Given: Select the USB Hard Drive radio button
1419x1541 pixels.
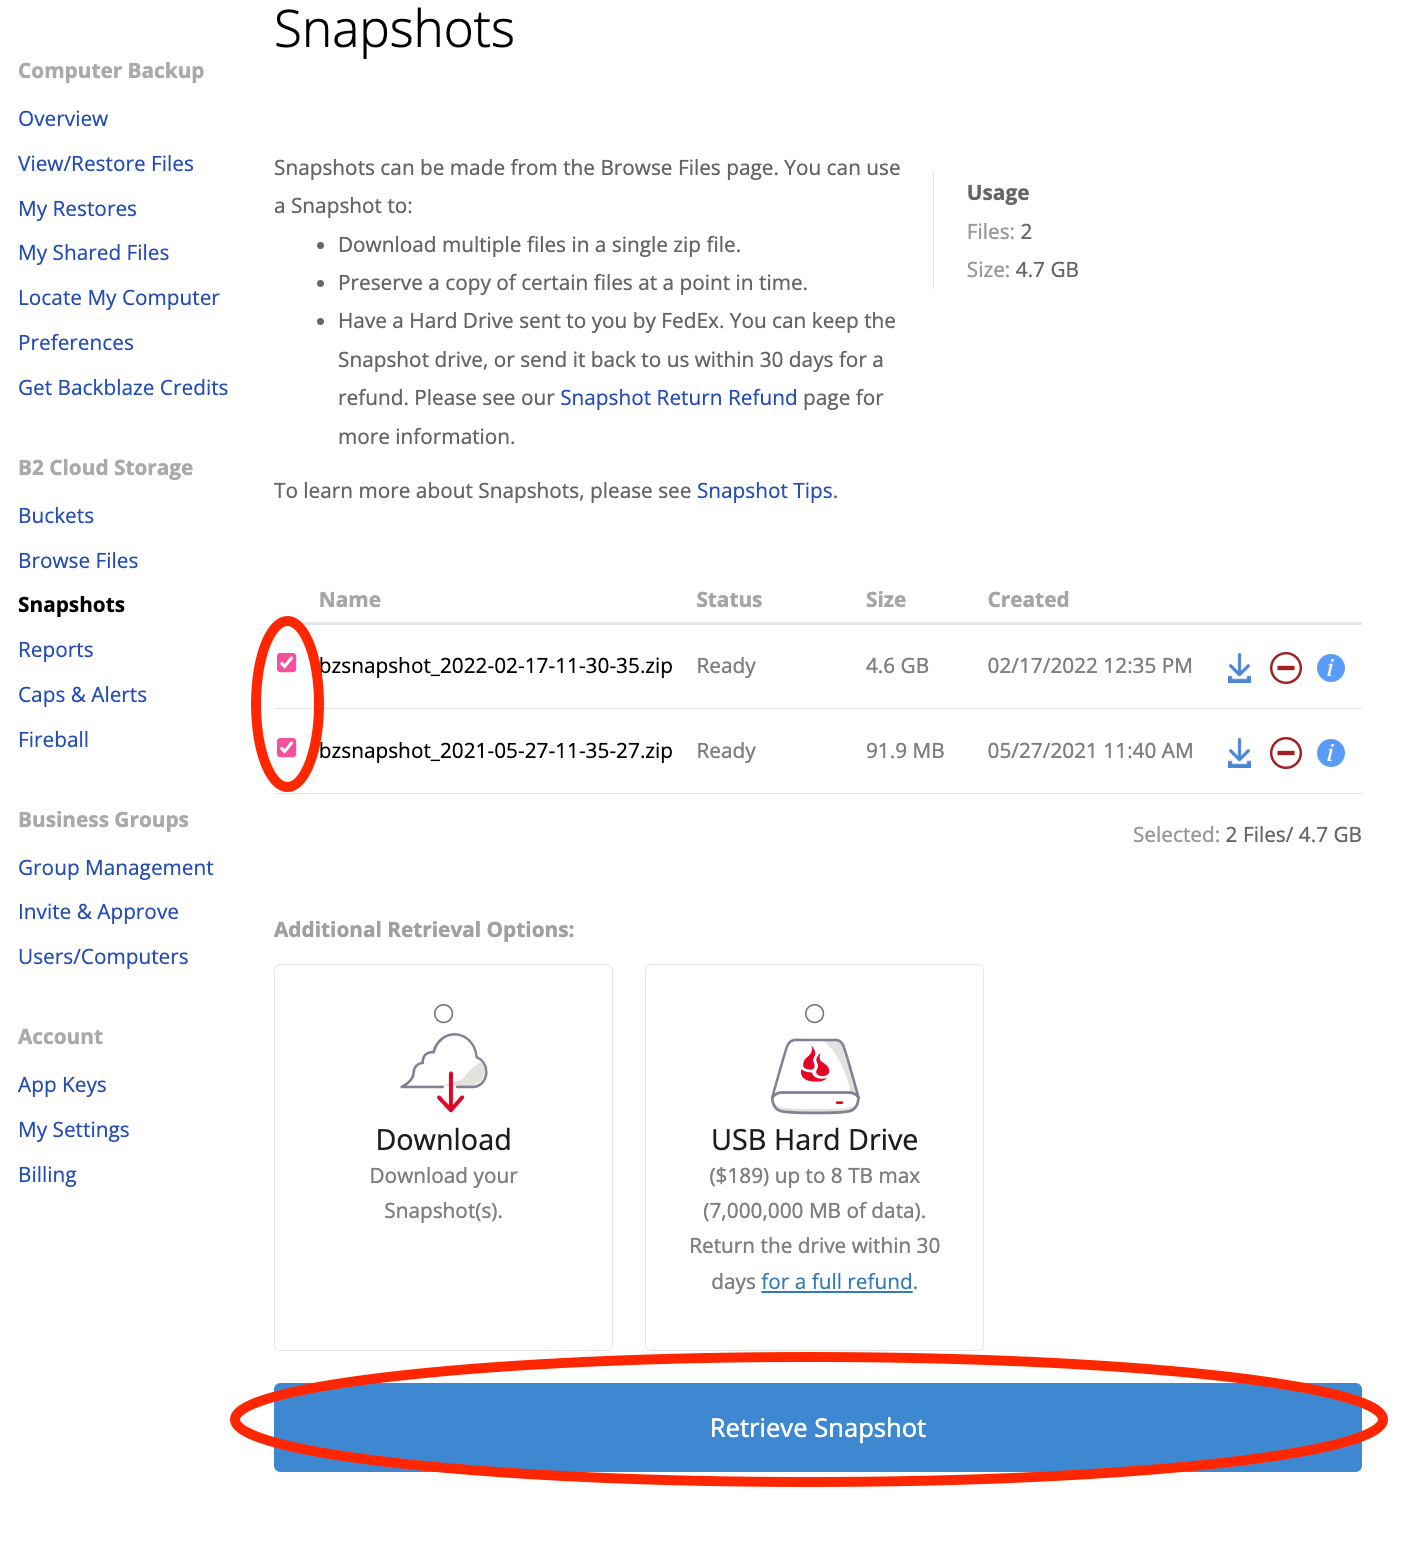Looking at the screenshot, I should click(815, 1014).
